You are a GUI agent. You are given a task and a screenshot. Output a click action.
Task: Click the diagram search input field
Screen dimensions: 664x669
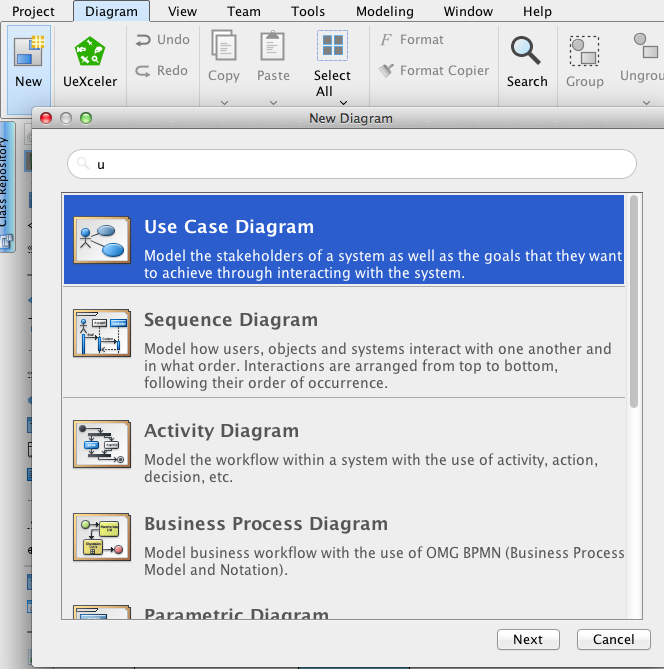[x=352, y=164]
